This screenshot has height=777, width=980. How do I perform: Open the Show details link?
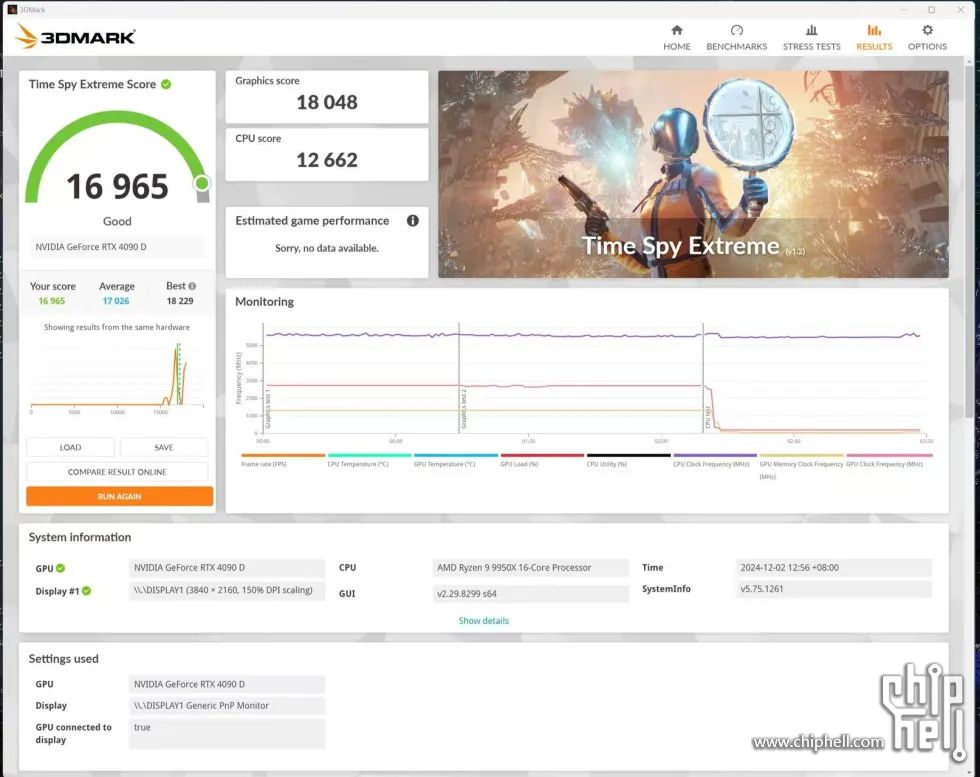pos(483,621)
